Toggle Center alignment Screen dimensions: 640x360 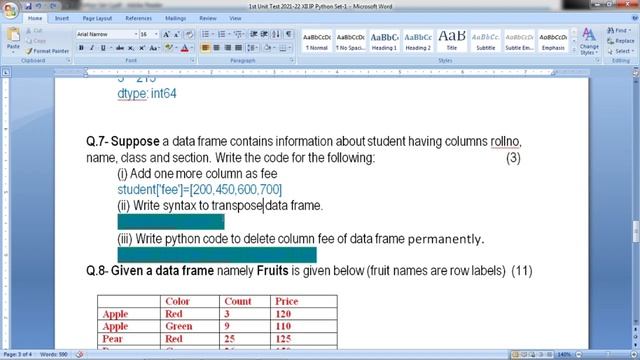coord(216,48)
